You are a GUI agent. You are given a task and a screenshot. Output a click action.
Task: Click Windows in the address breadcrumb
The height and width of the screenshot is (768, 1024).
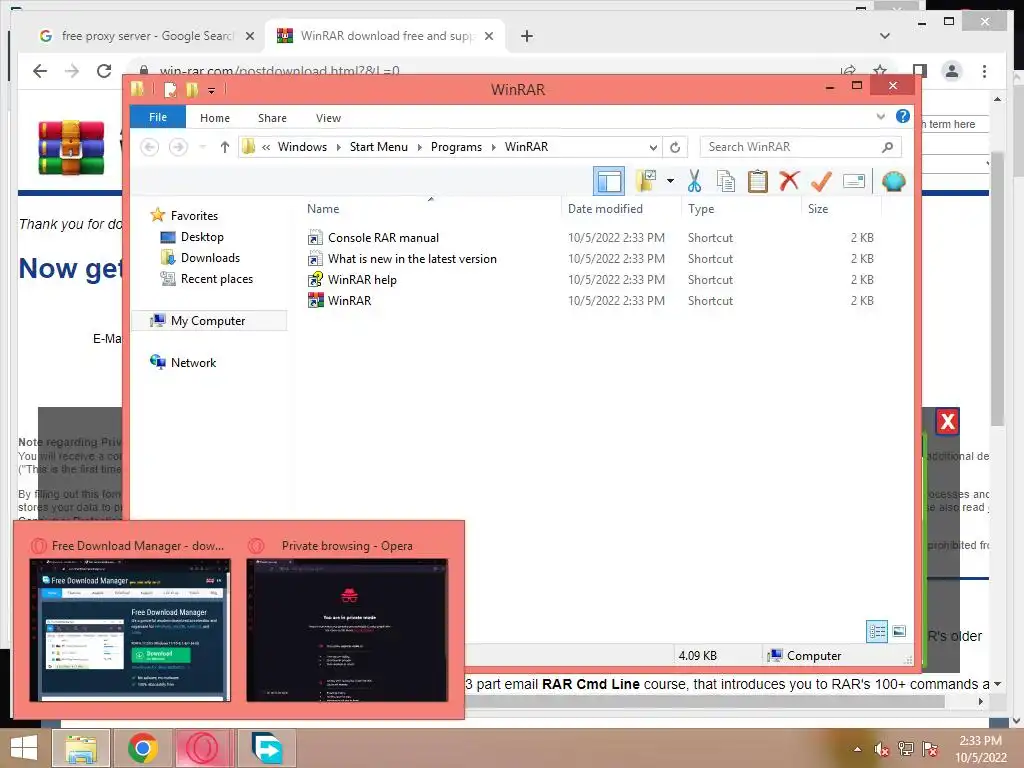pyautogui.click(x=302, y=147)
